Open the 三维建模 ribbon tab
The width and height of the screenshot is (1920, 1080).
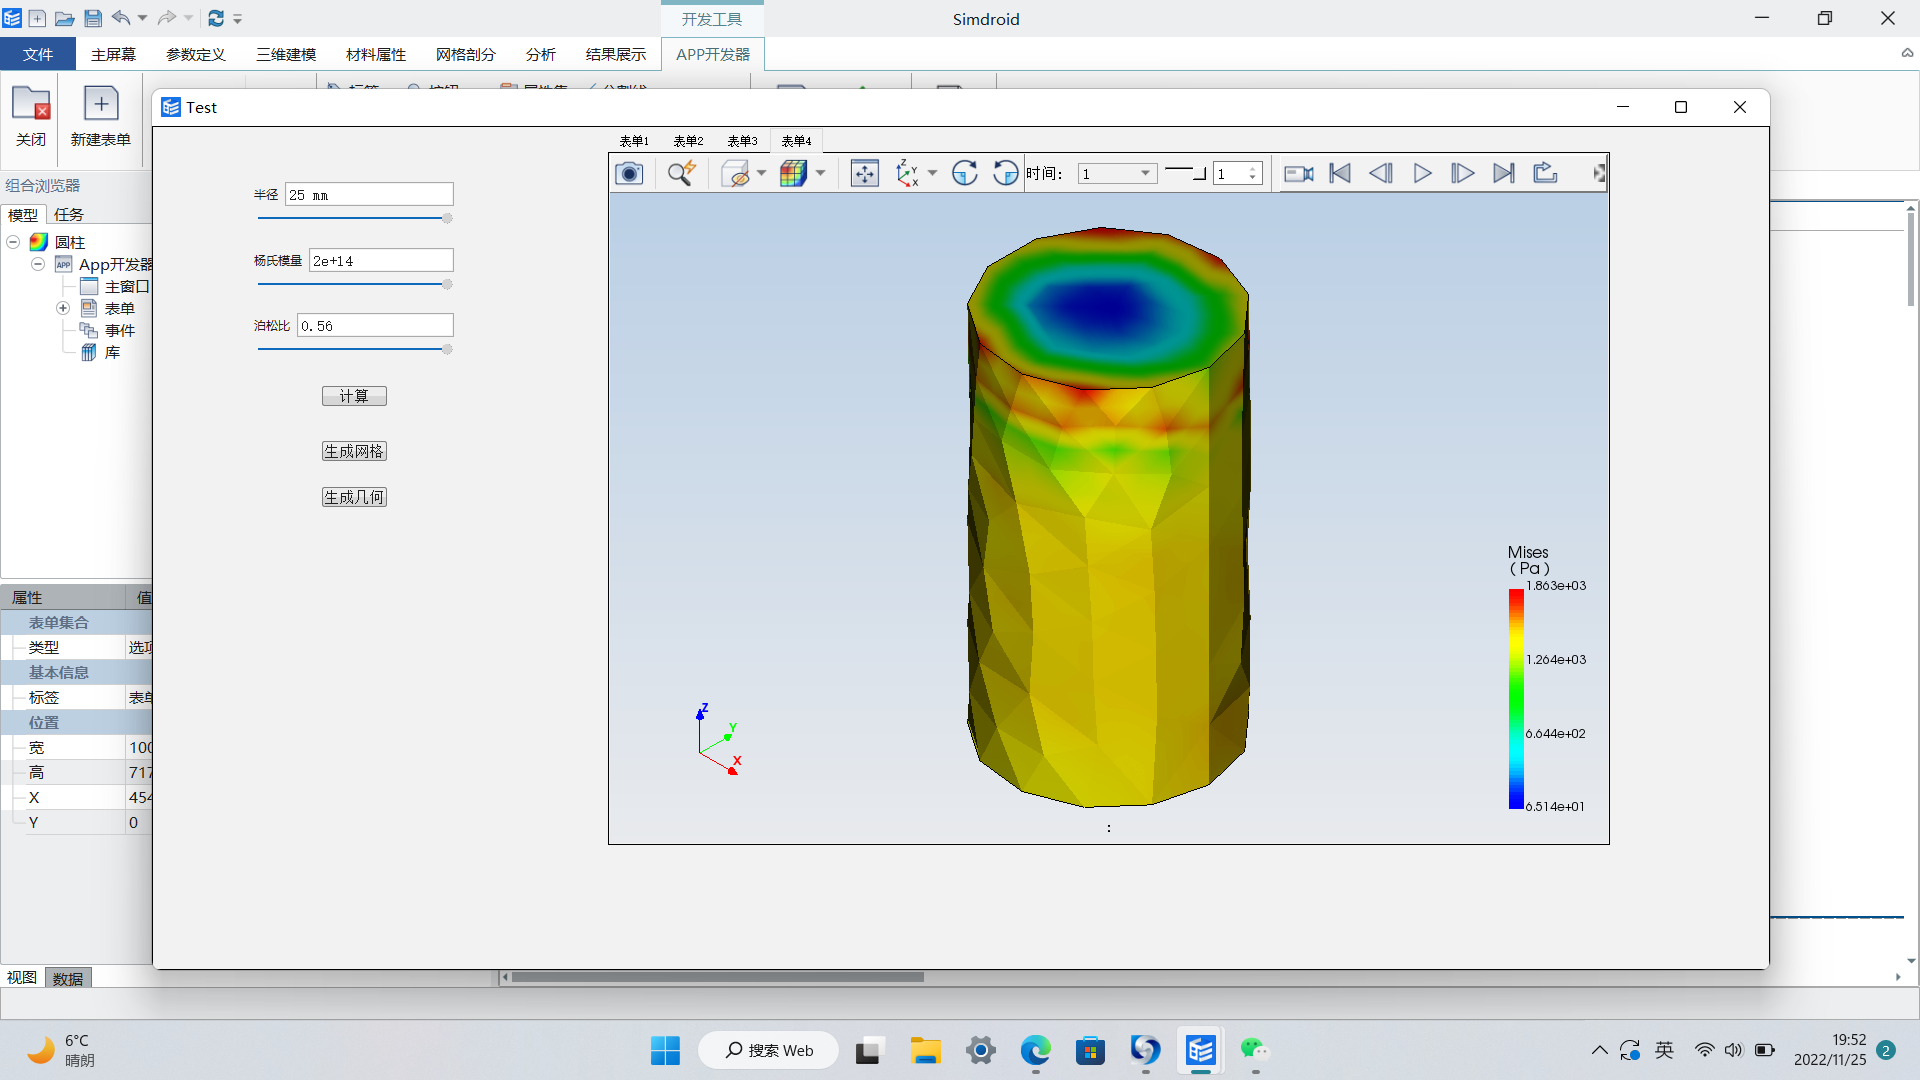tap(286, 54)
